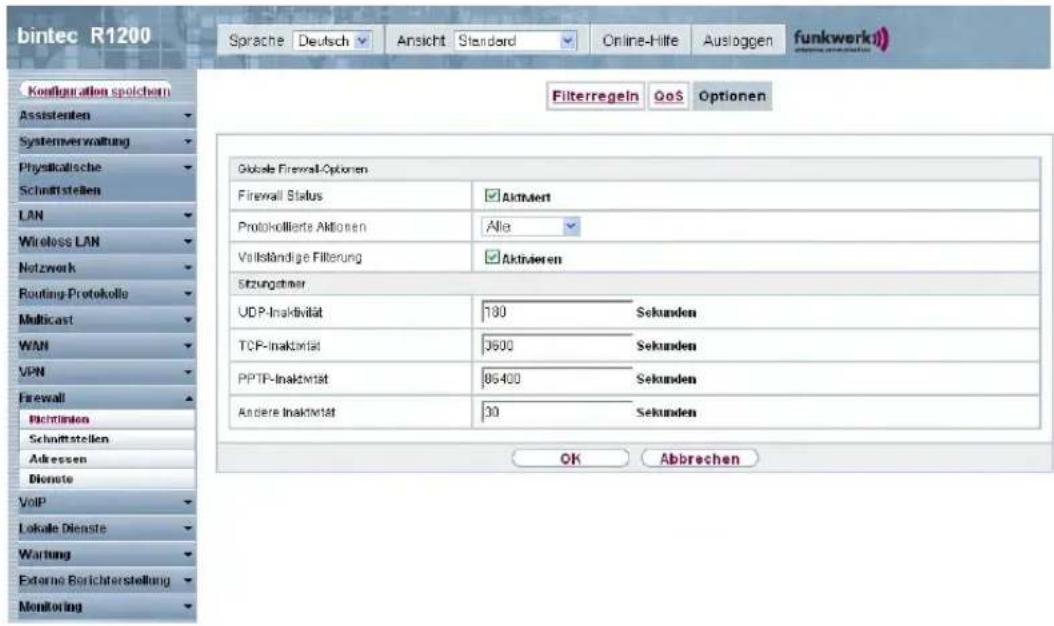Expand the Lokale Dienste menu
Screen dimensions: 1054x626
tap(105, 529)
